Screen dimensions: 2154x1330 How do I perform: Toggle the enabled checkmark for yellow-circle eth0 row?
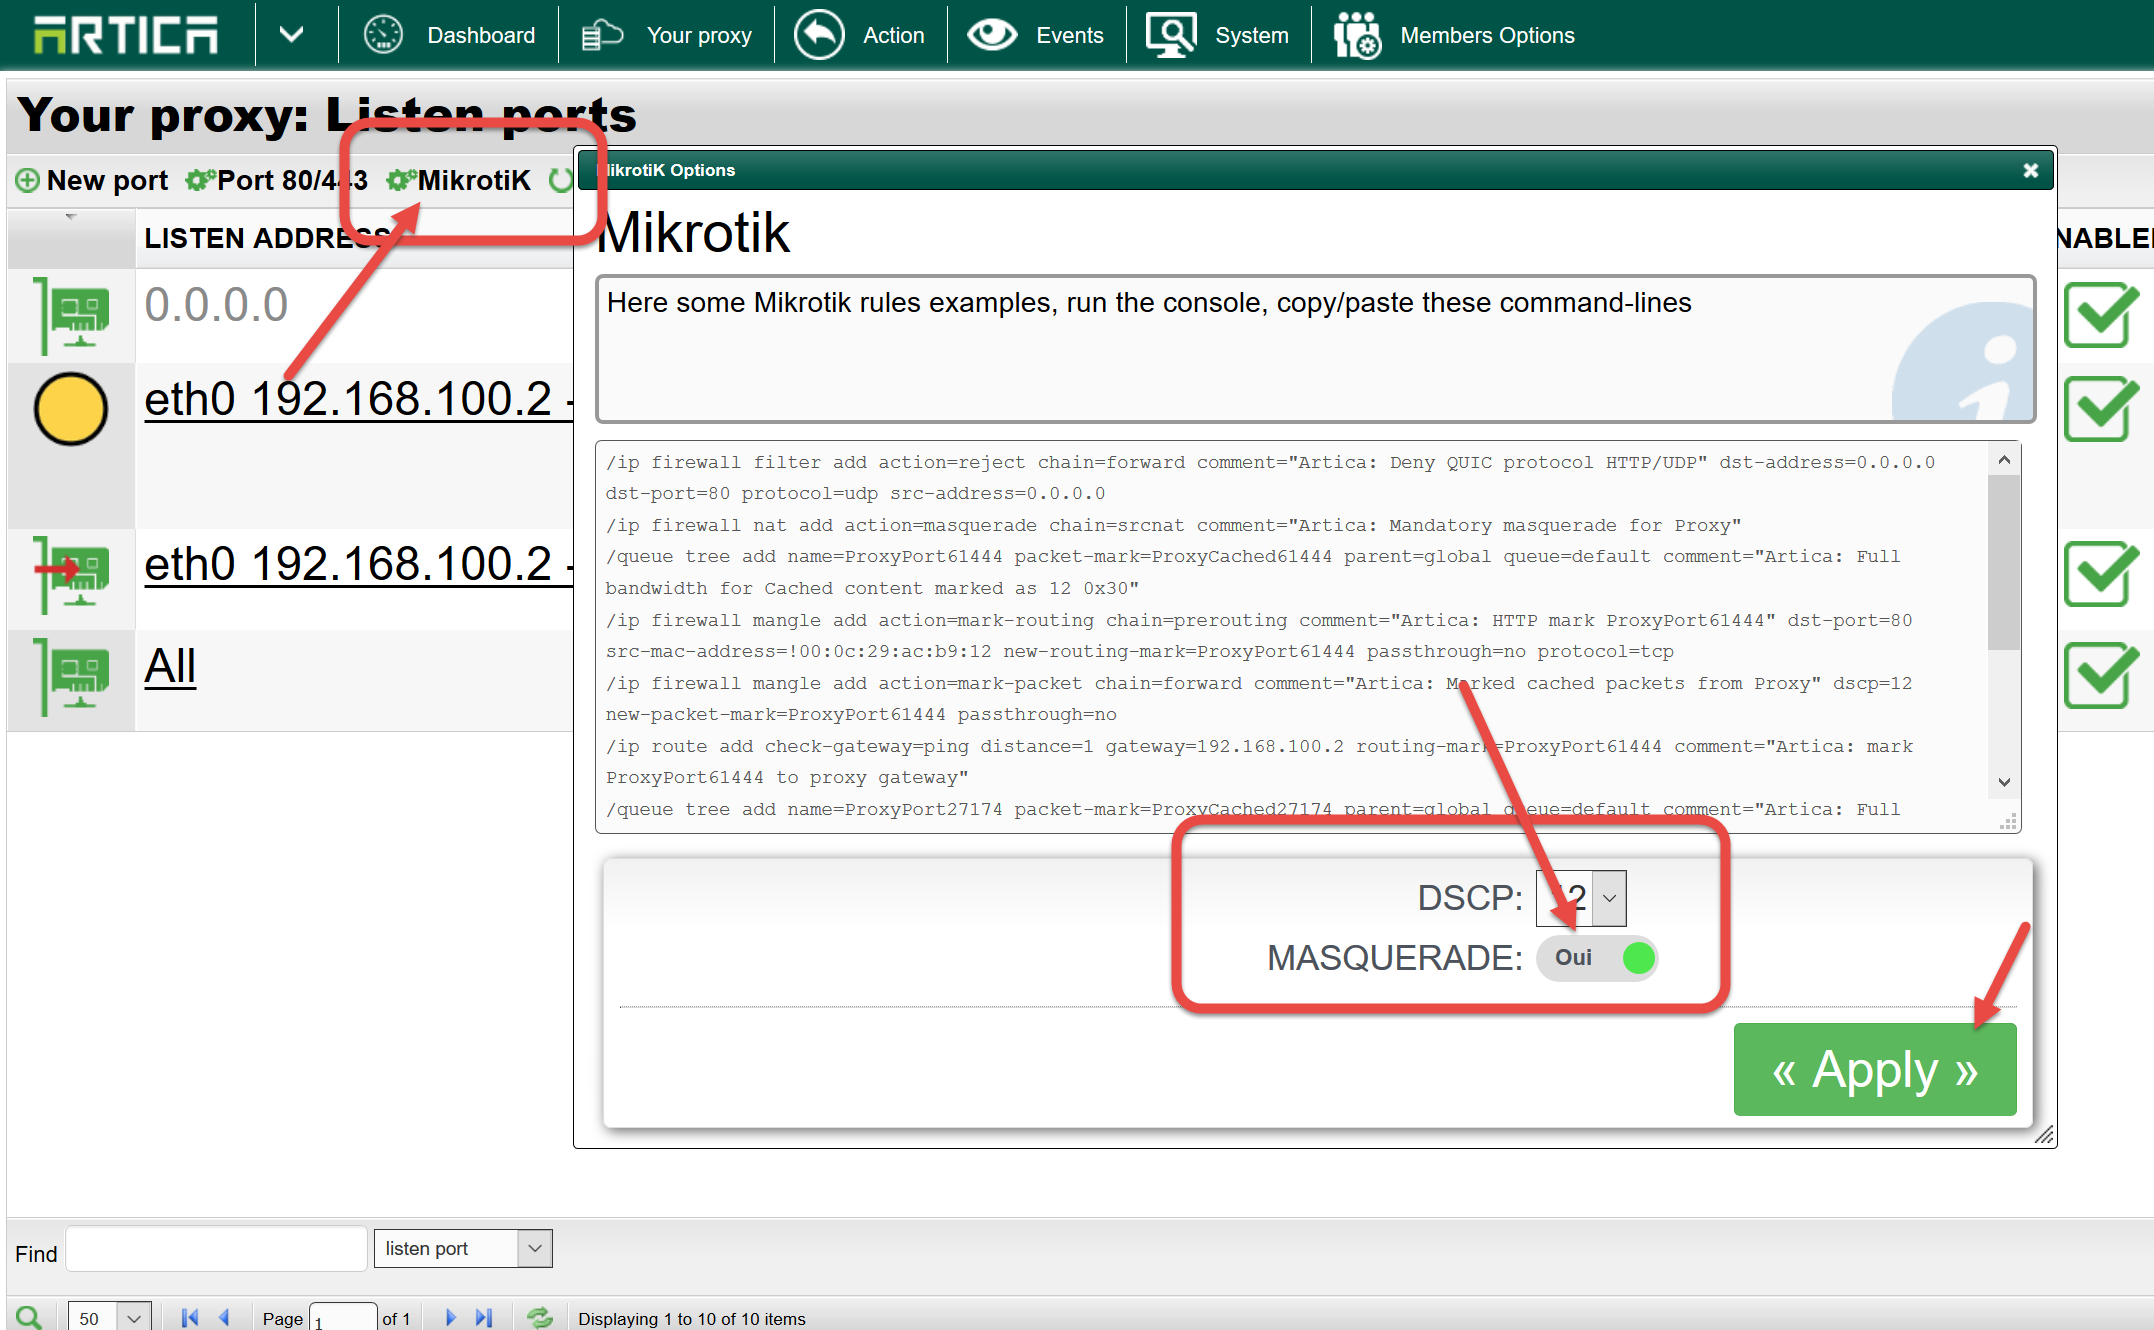pyautogui.click(x=2101, y=408)
